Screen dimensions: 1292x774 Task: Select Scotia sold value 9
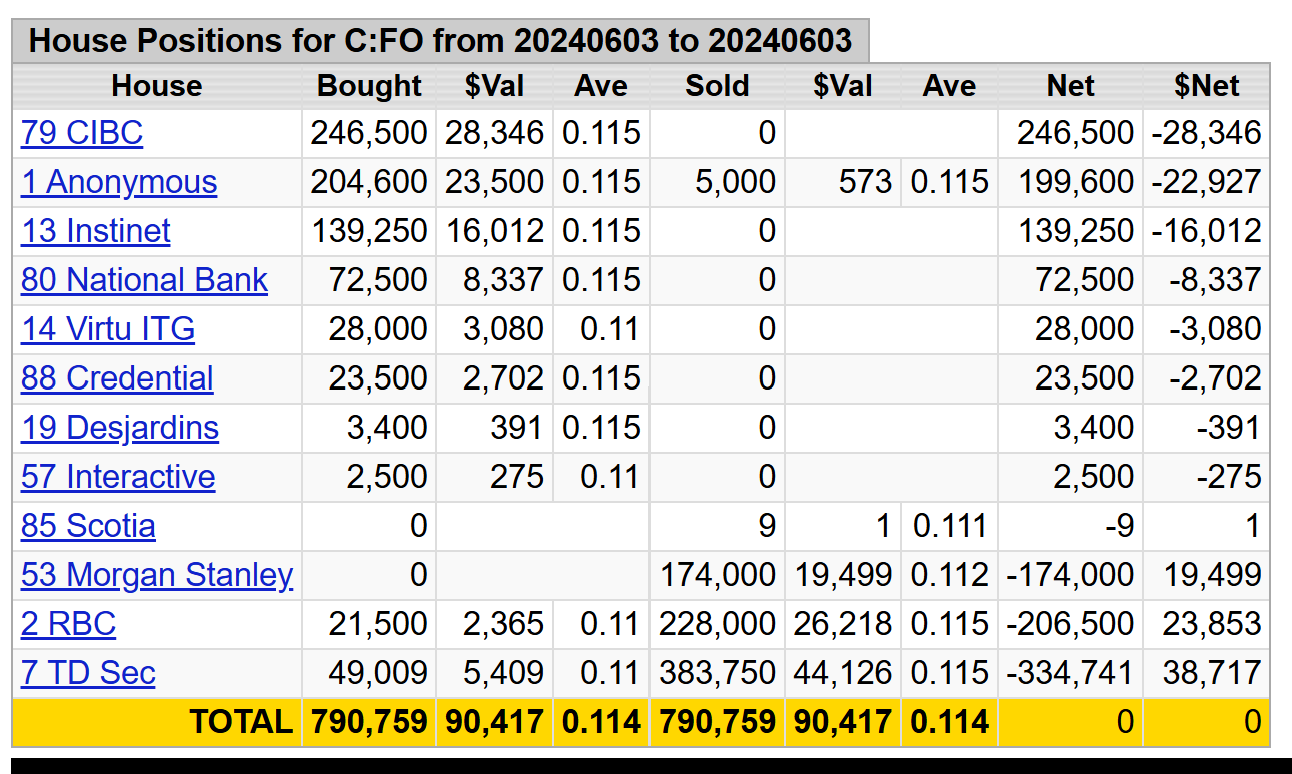[766, 526]
